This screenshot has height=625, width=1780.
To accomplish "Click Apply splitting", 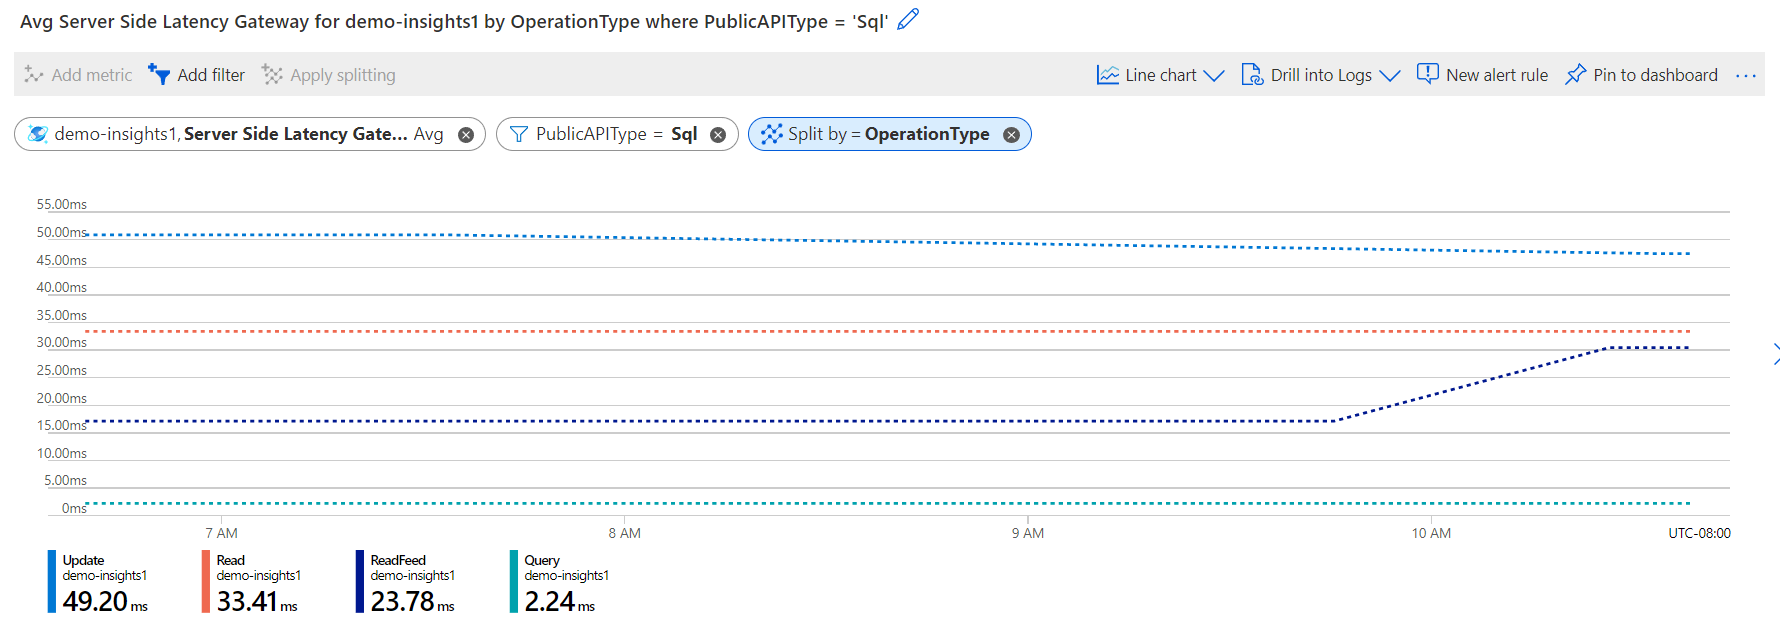I will tap(329, 75).
